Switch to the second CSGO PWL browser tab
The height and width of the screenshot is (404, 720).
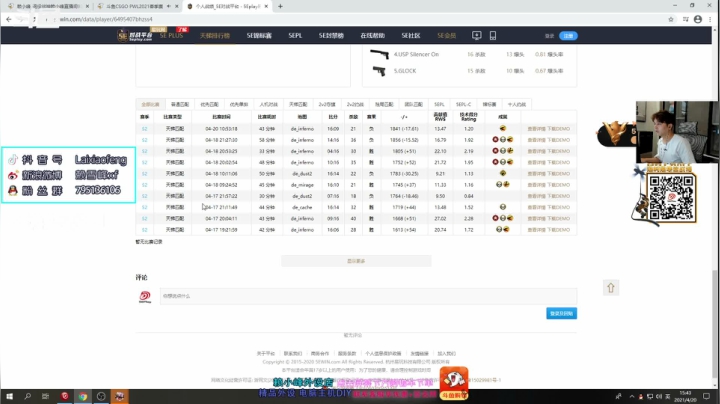(135, 6)
